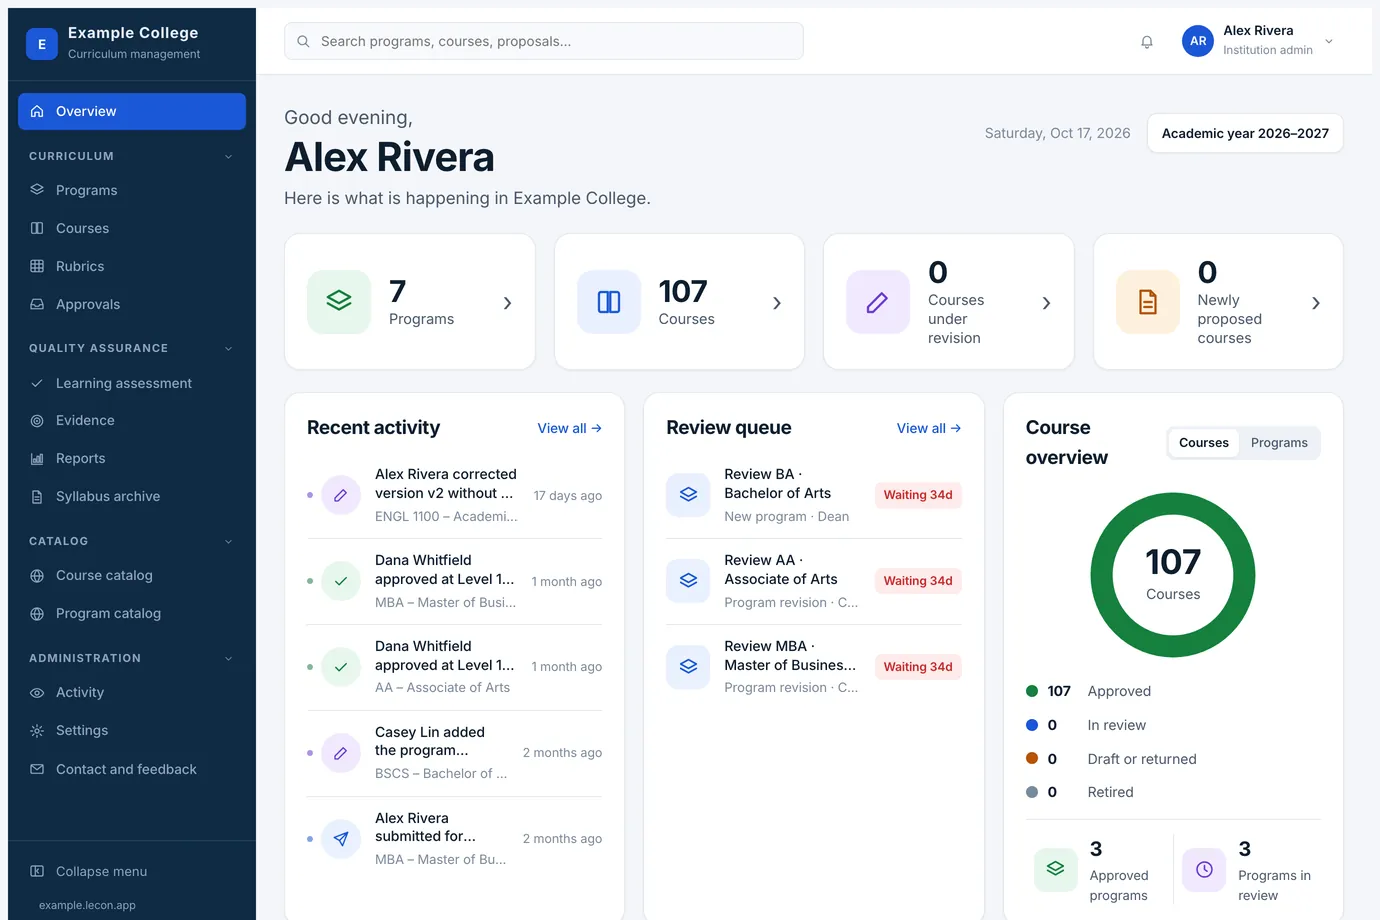Collapse the Catalog sidebar section

point(229,541)
